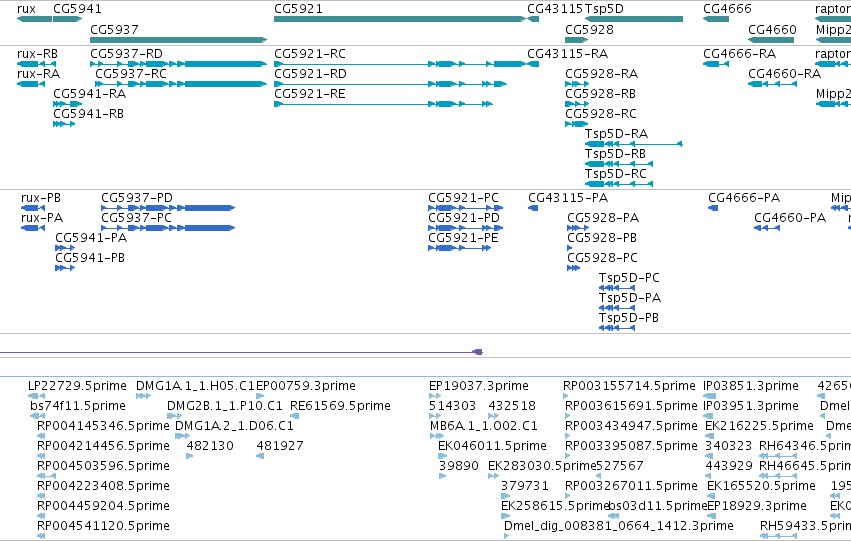Click protein CG5941-PB

point(65,268)
